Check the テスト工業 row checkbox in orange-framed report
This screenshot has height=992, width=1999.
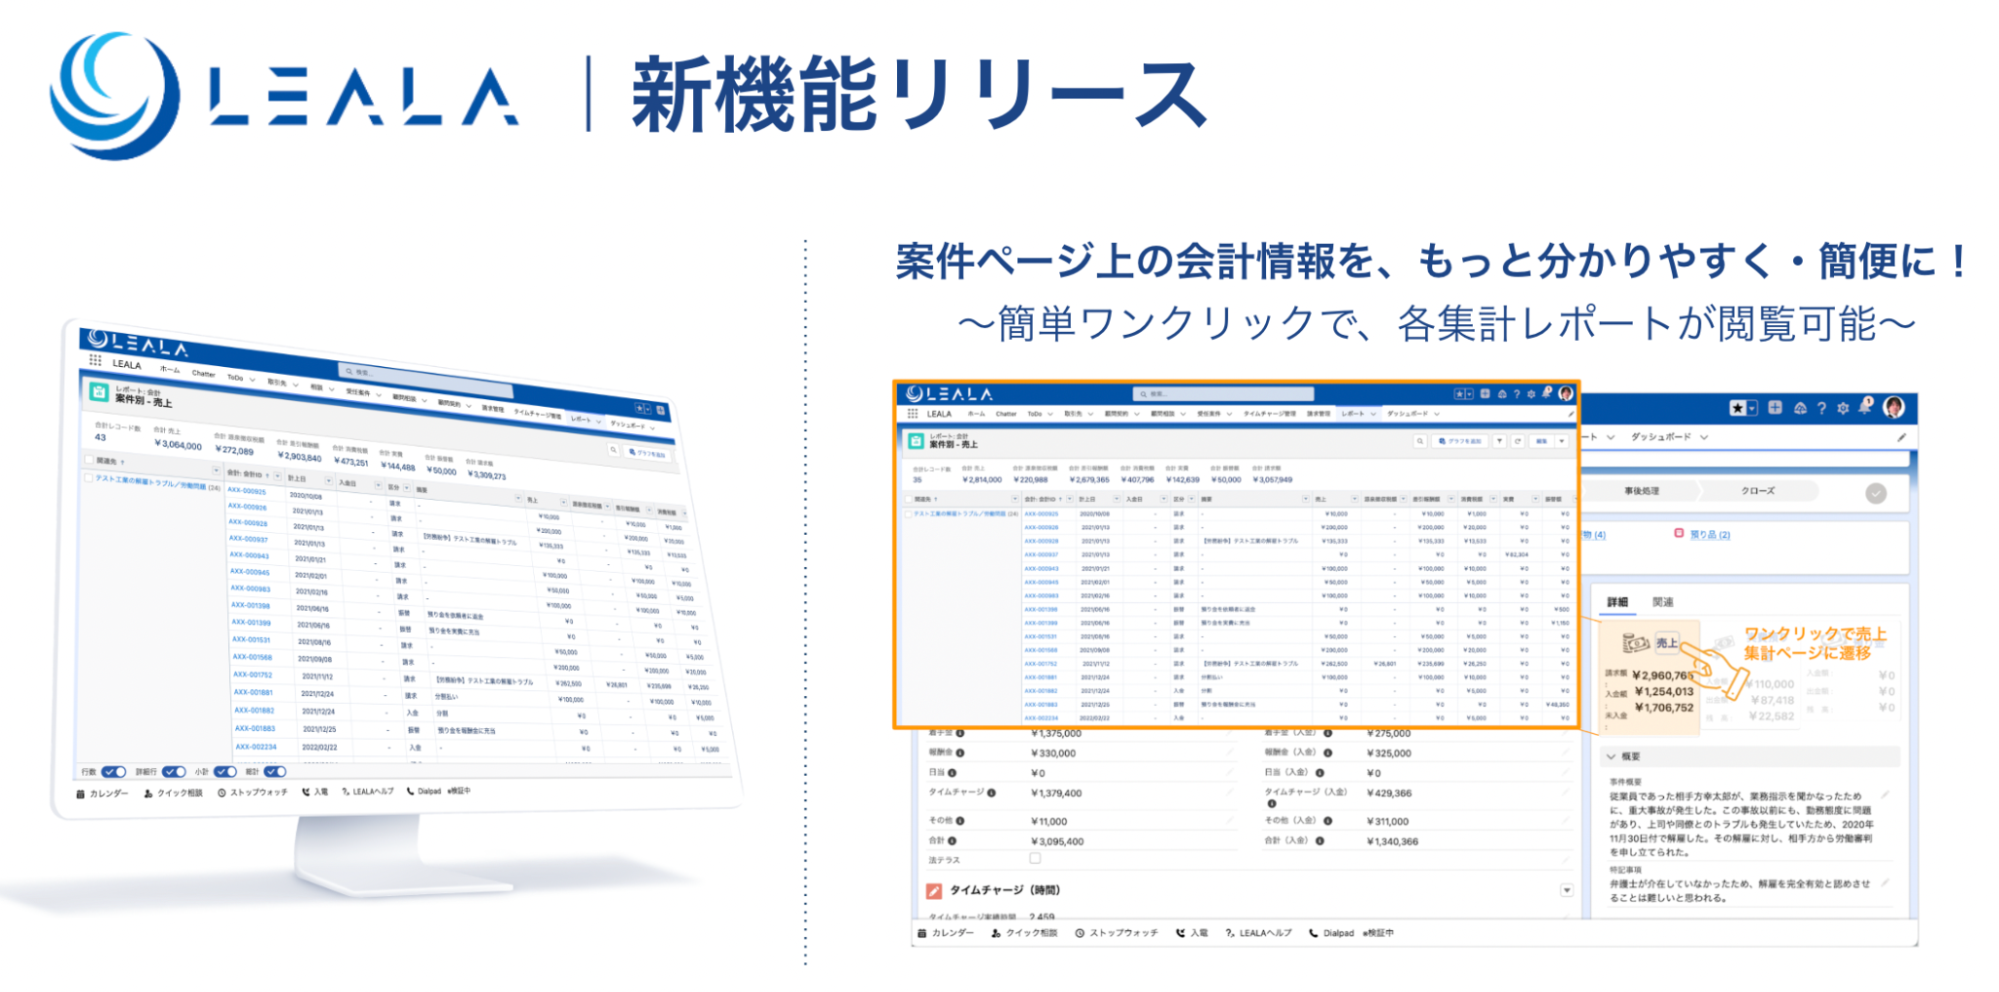pyautogui.click(x=909, y=514)
